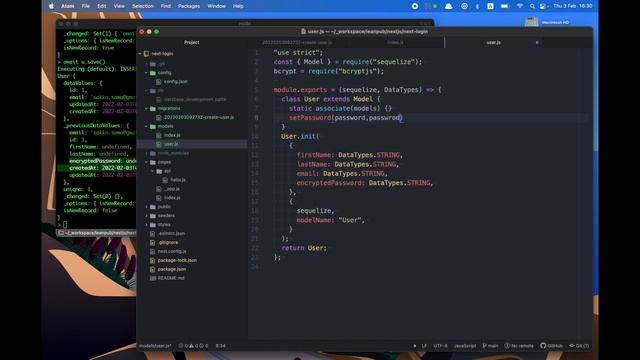Click the migrations folder icon
The image size is (640, 360).
[x=153, y=109]
